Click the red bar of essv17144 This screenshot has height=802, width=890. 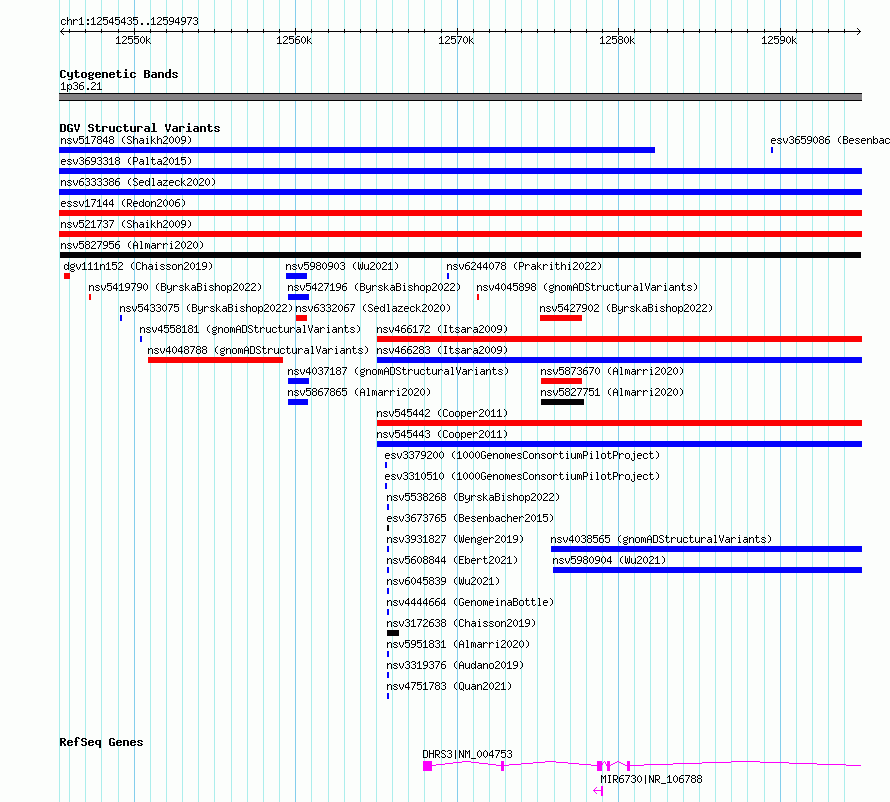coord(460,213)
